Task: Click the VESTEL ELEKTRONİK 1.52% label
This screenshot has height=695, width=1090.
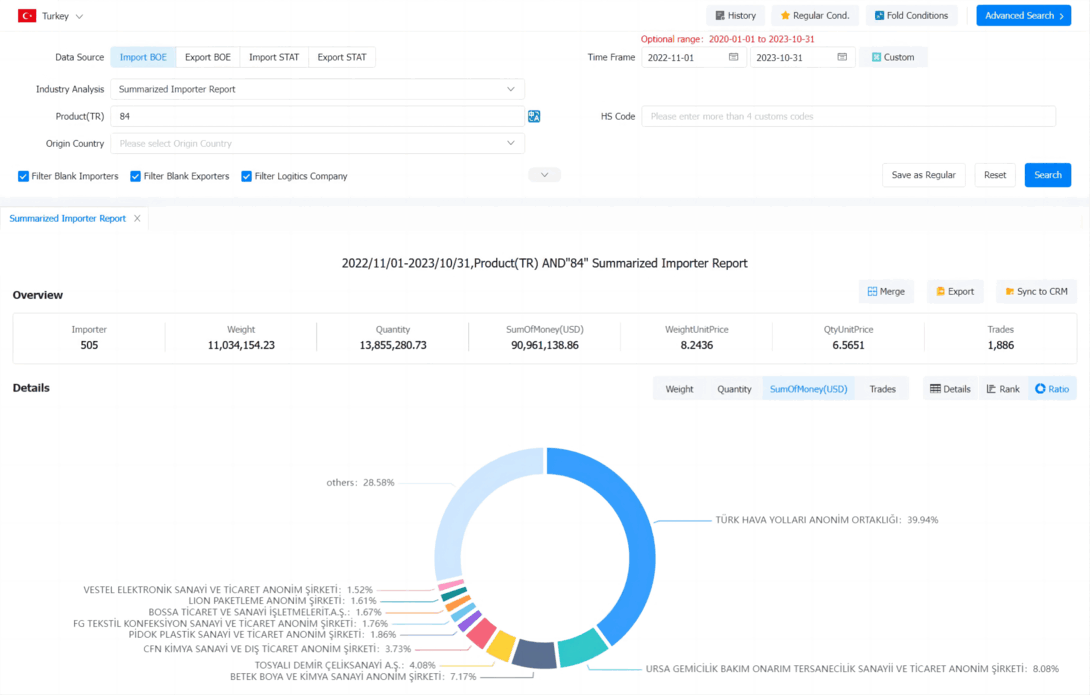Action: click(228, 589)
